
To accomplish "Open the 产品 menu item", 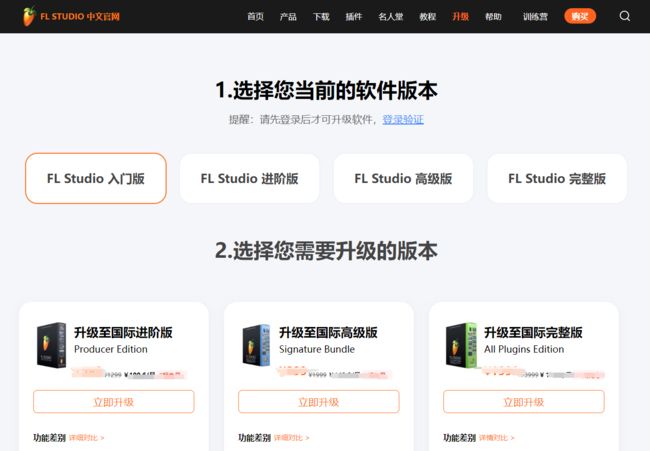I will pyautogui.click(x=288, y=17).
